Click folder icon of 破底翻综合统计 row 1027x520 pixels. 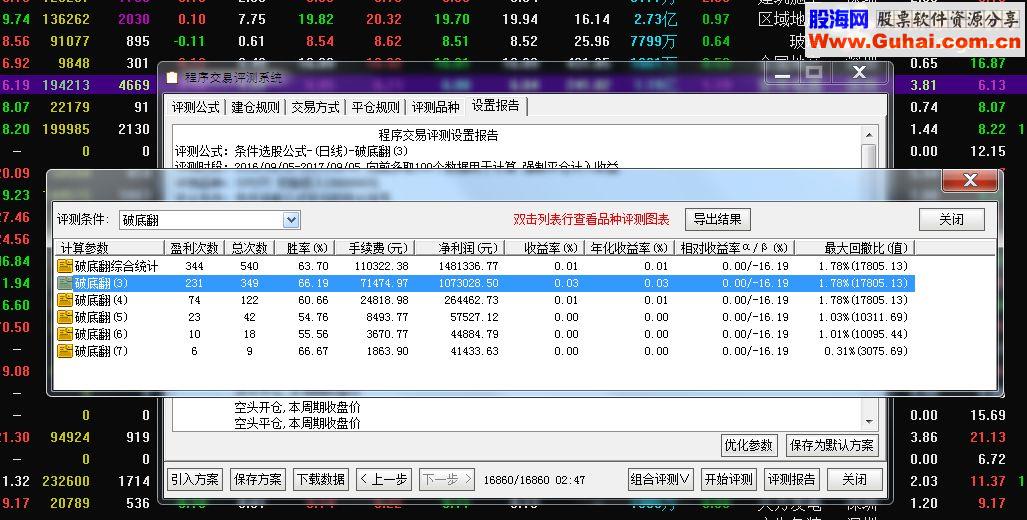point(64,266)
